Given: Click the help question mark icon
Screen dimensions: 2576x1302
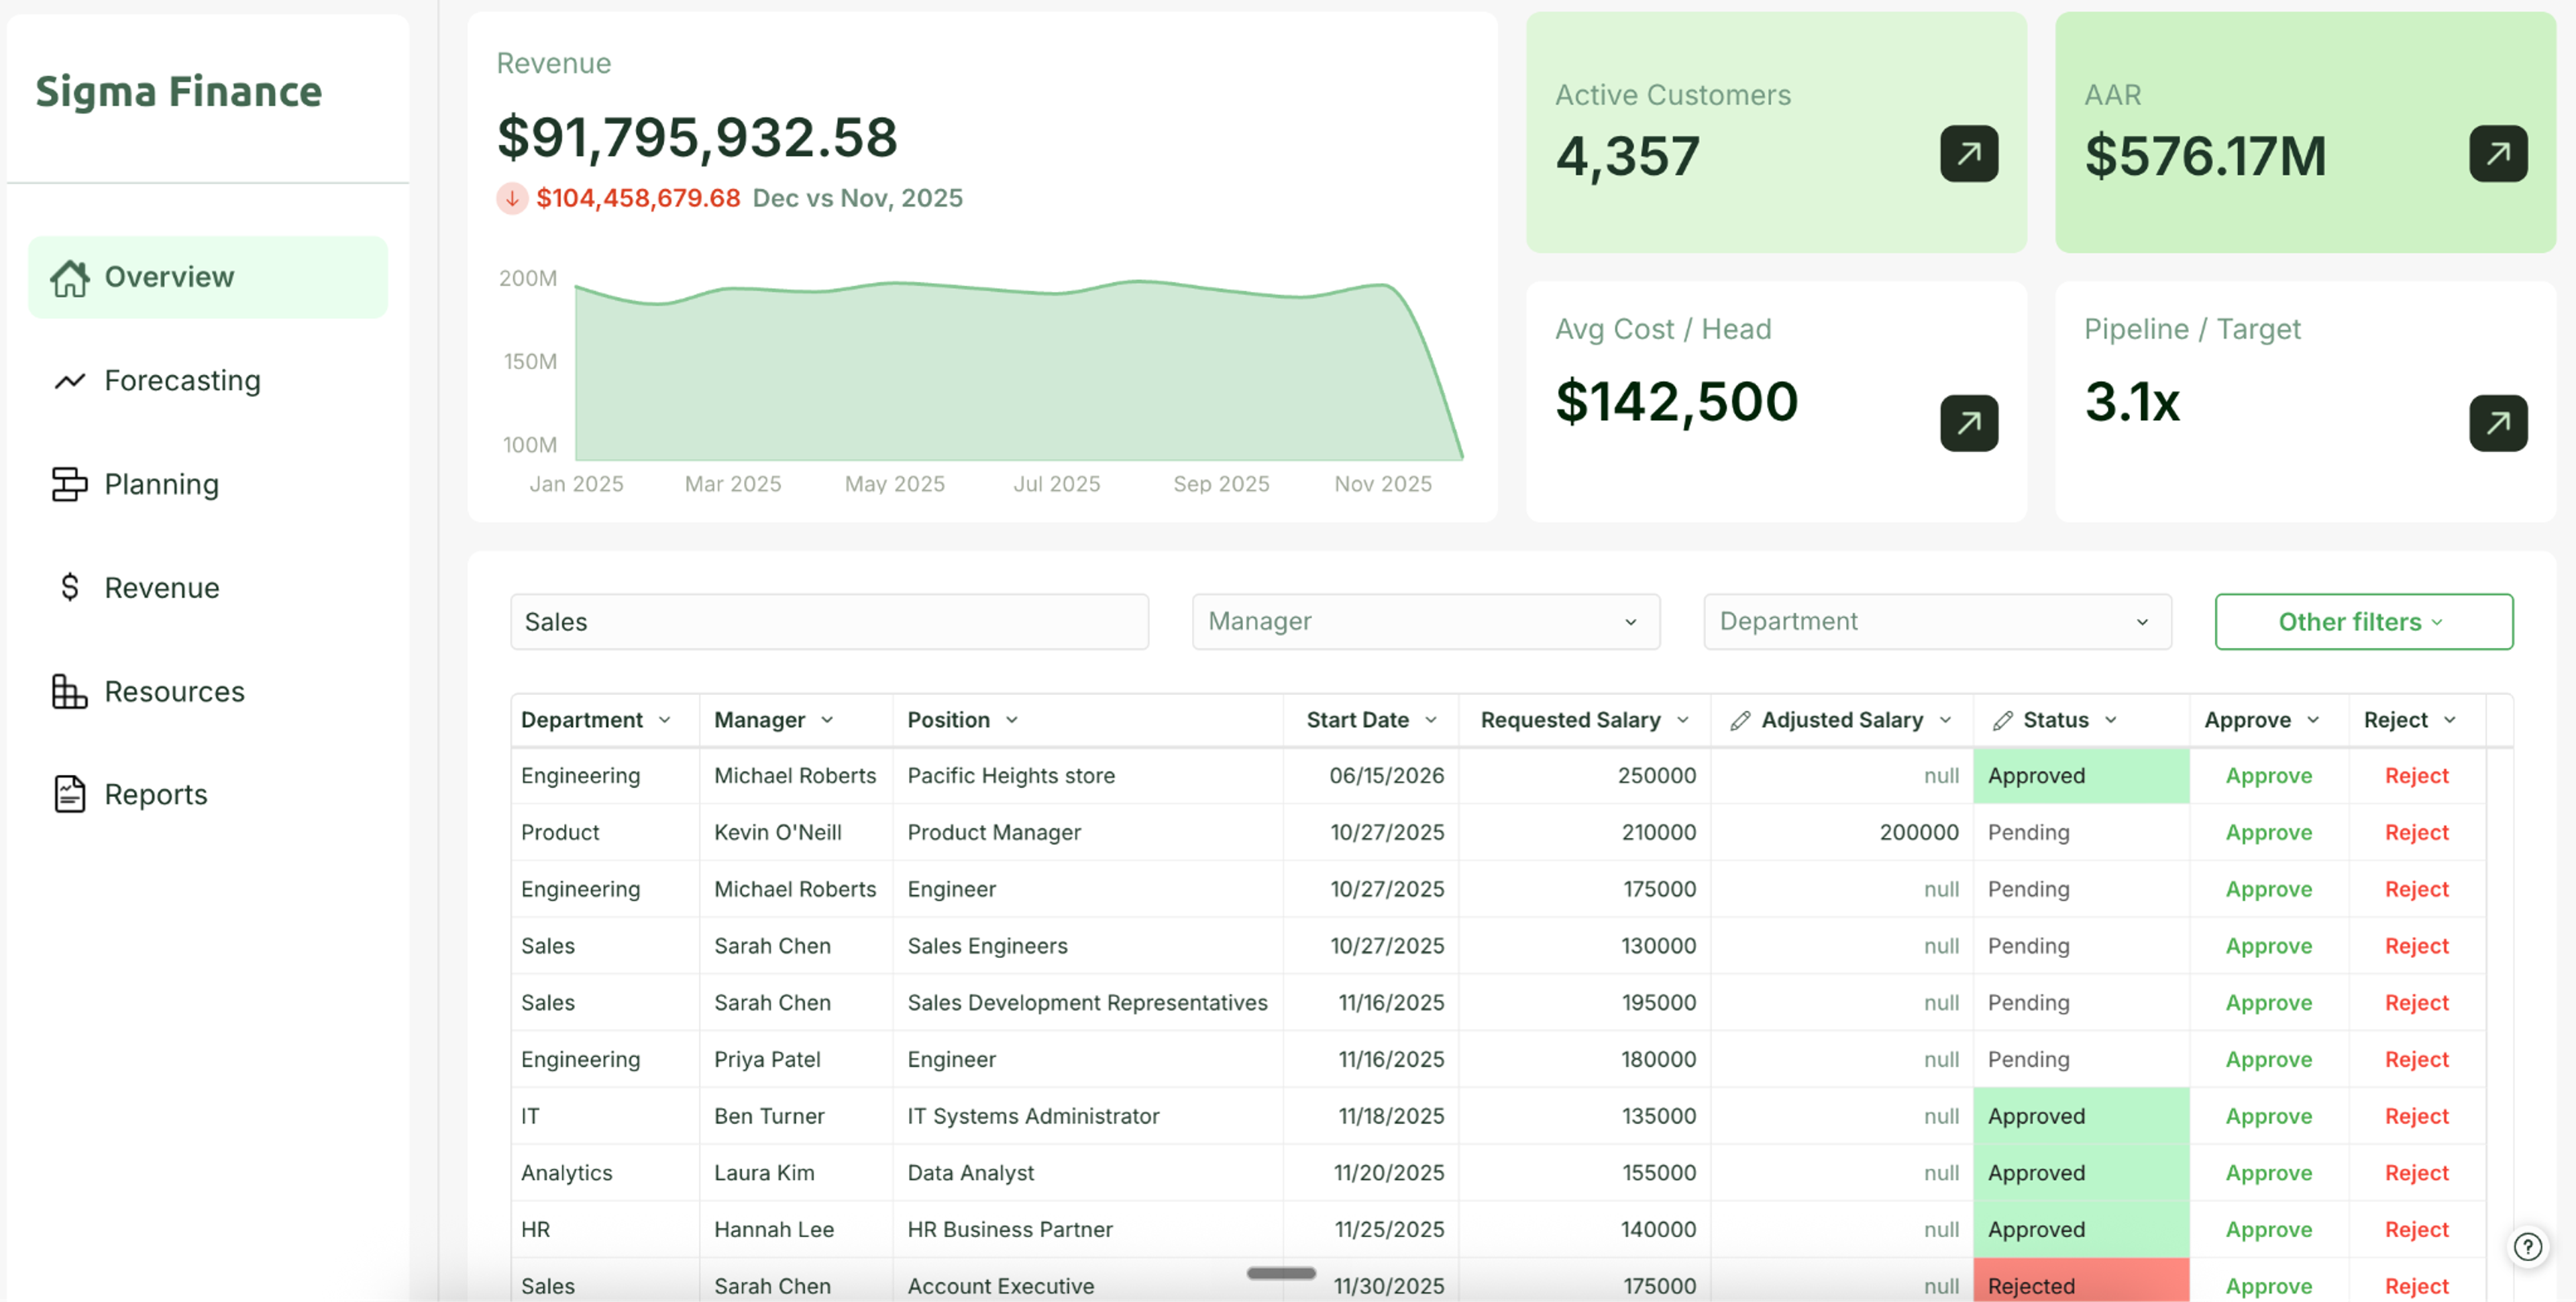Looking at the screenshot, I should coord(2527,1246).
